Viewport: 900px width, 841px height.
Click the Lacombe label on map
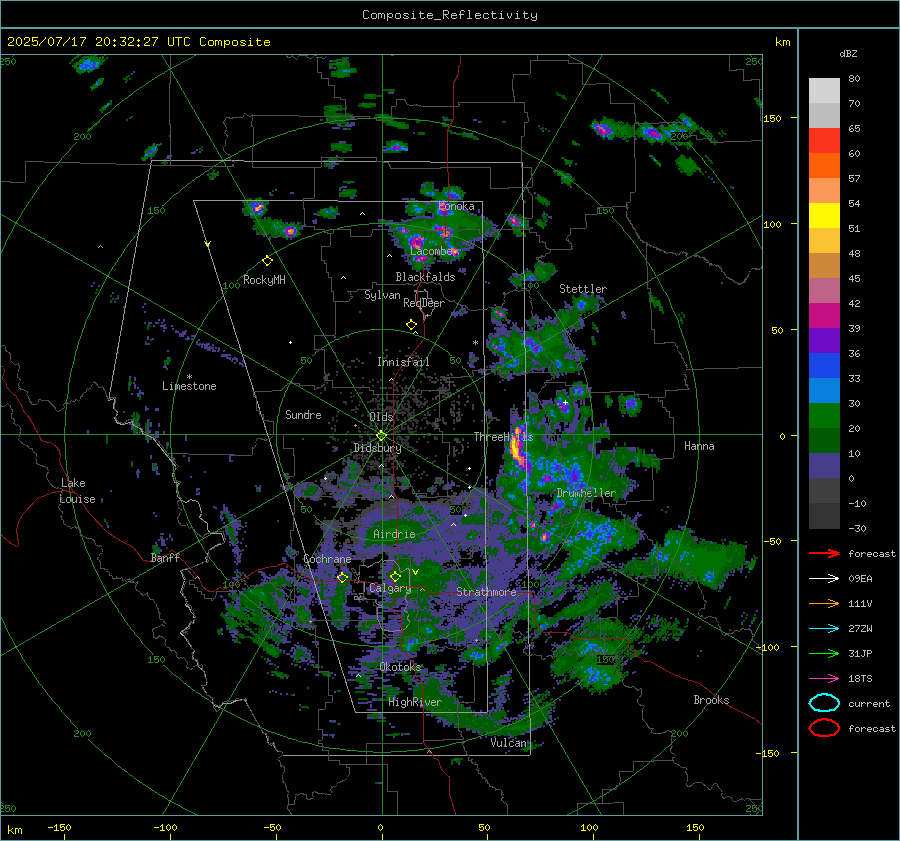coord(433,251)
